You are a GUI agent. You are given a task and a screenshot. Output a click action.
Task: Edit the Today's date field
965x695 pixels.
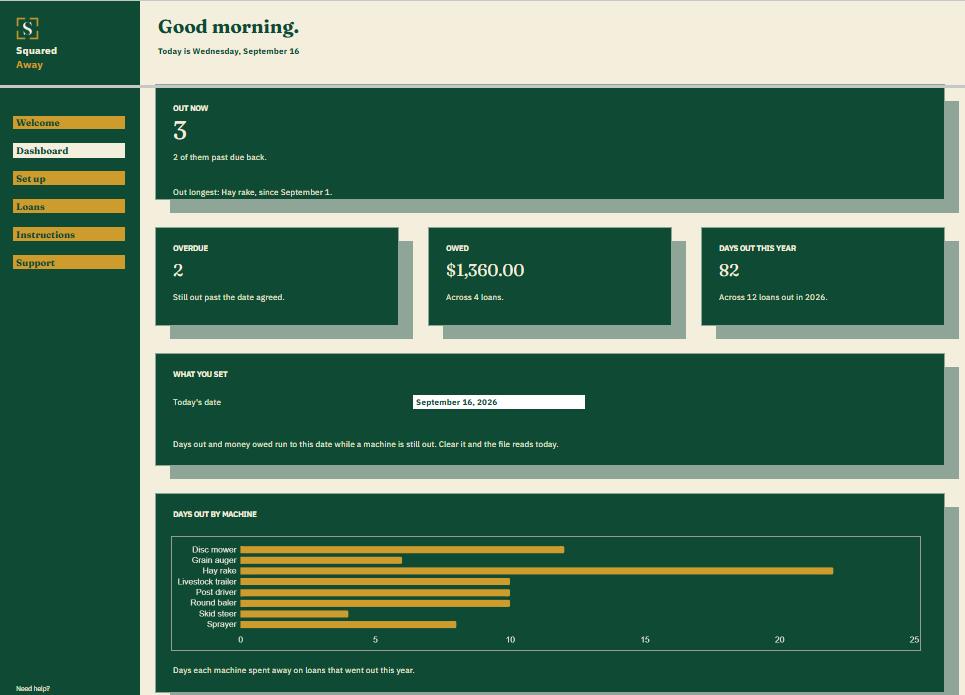click(x=499, y=402)
